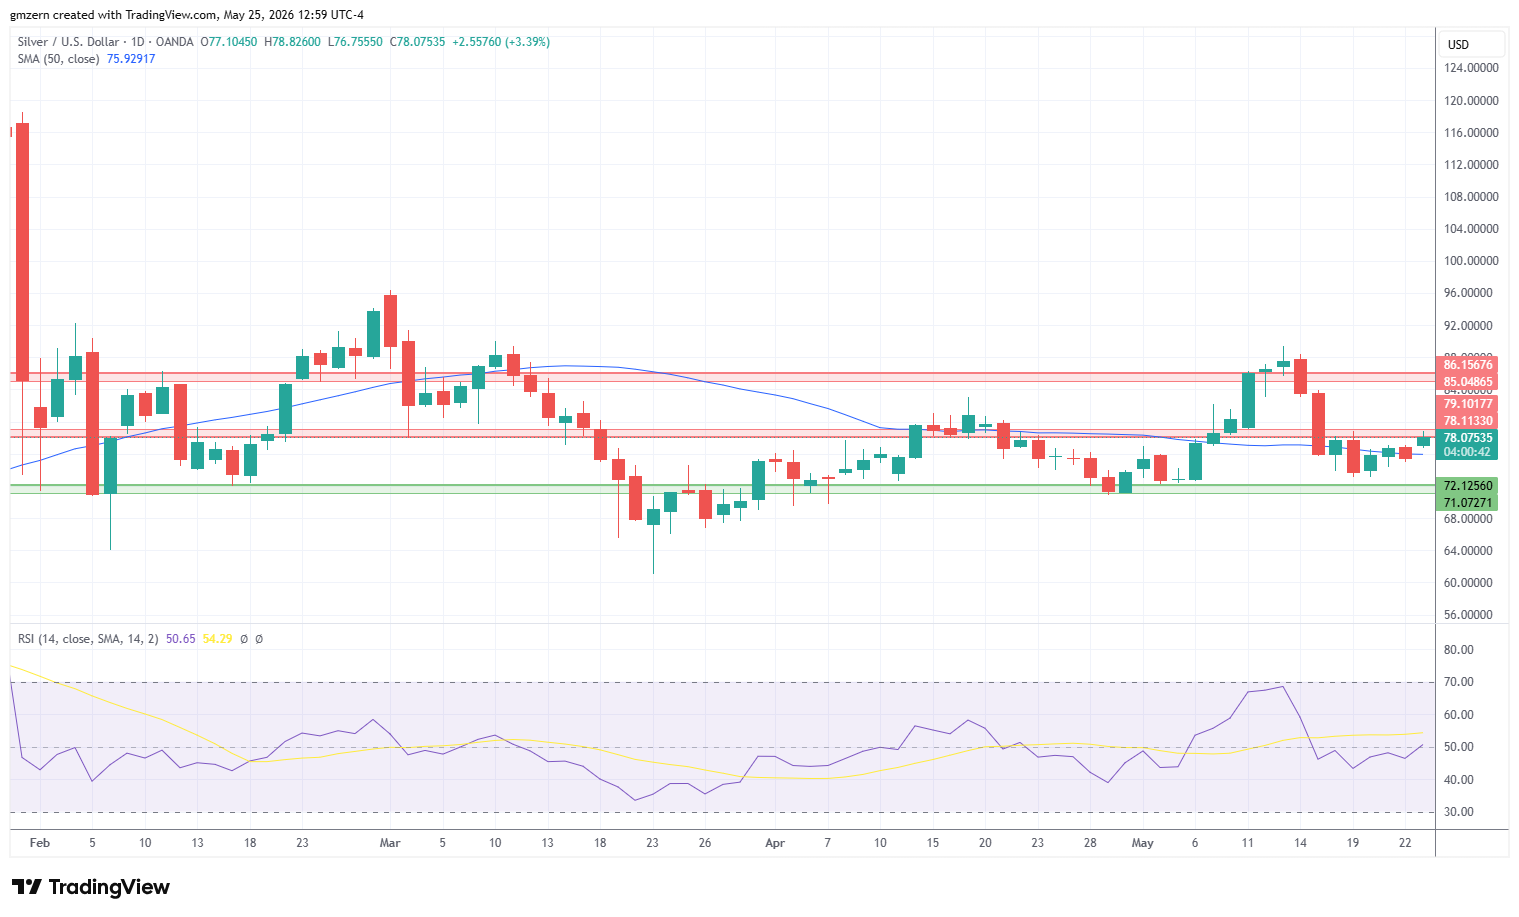Click the change value +2.55760 (+3.39%)

[501, 42]
